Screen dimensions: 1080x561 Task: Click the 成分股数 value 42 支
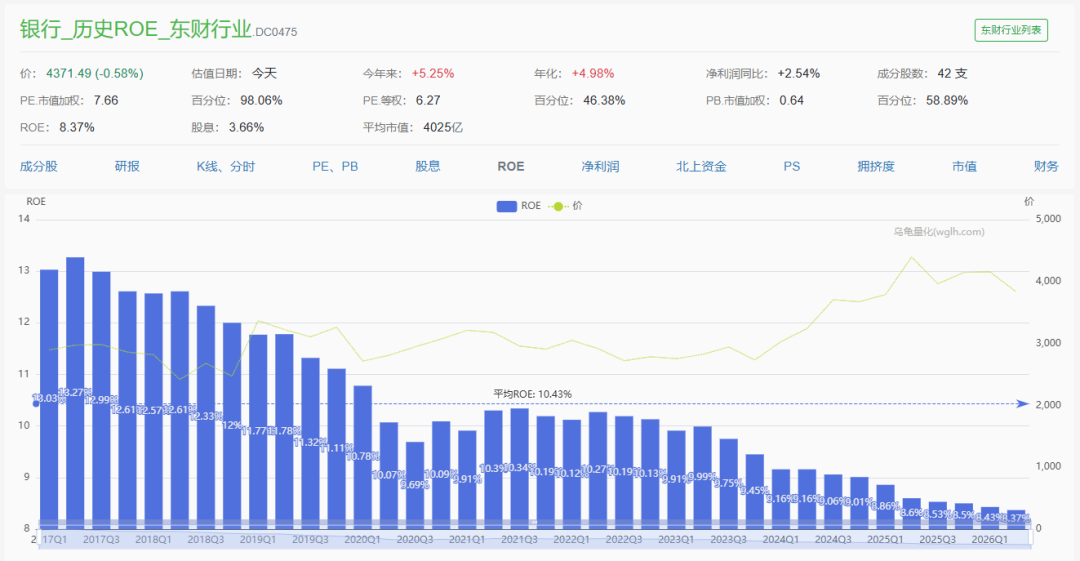point(953,73)
